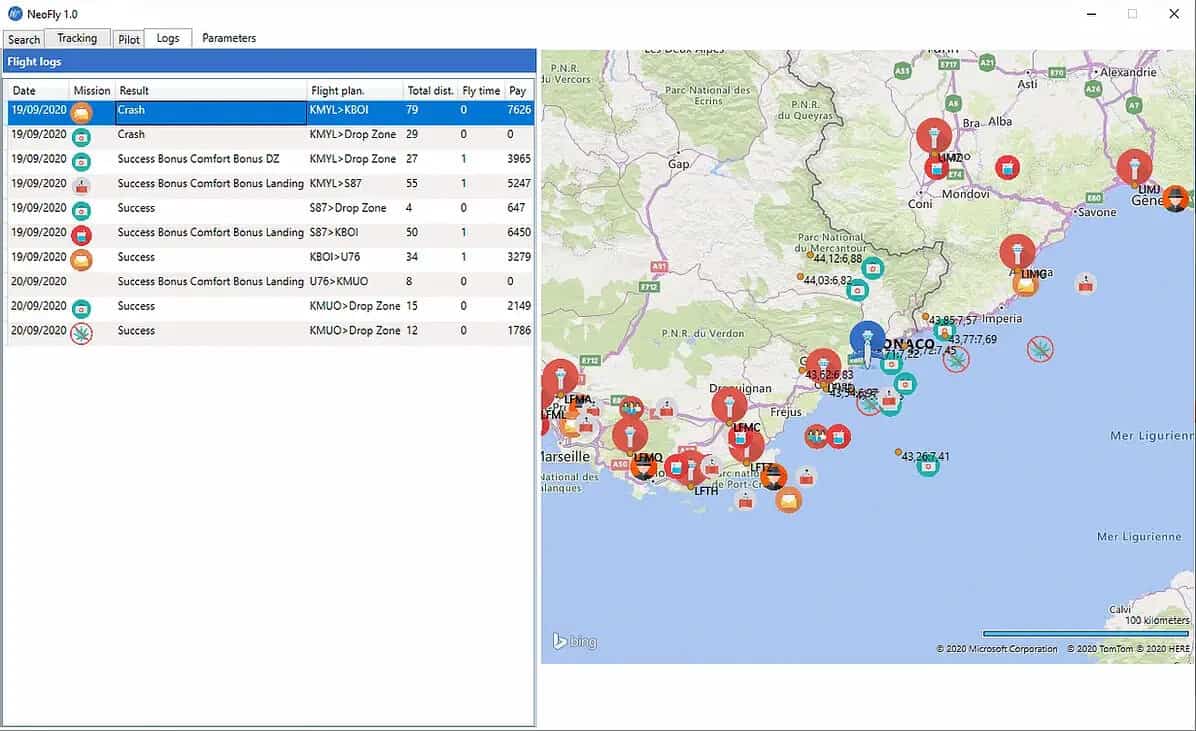Sort the logs by the Date column header
The image size is (1196, 731).
[x=24, y=91]
